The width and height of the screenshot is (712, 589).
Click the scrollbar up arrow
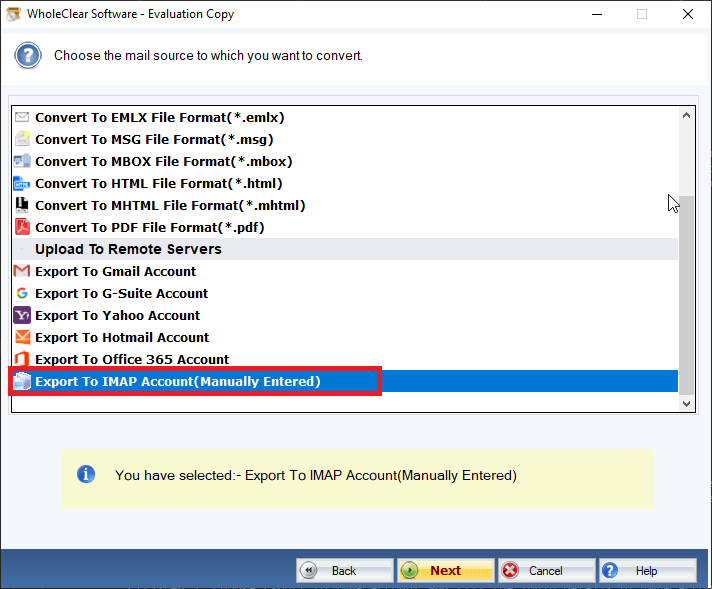coord(686,116)
